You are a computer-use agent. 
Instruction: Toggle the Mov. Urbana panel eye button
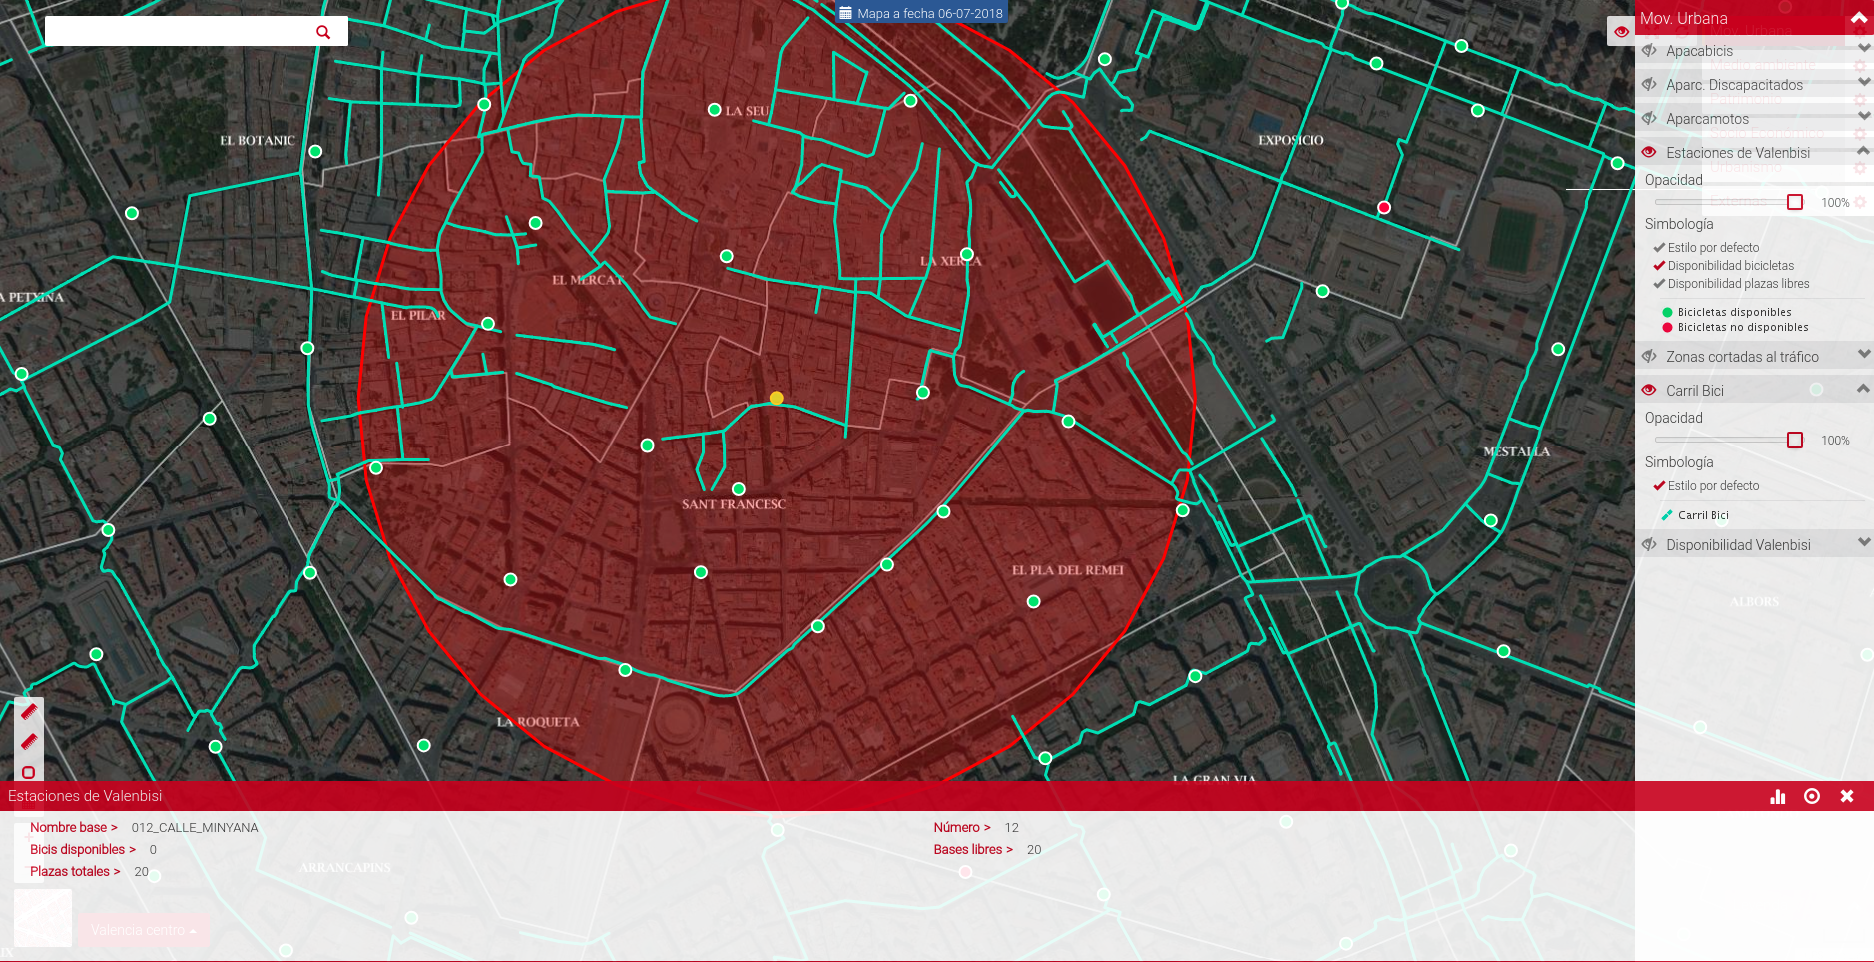tap(1621, 31)
